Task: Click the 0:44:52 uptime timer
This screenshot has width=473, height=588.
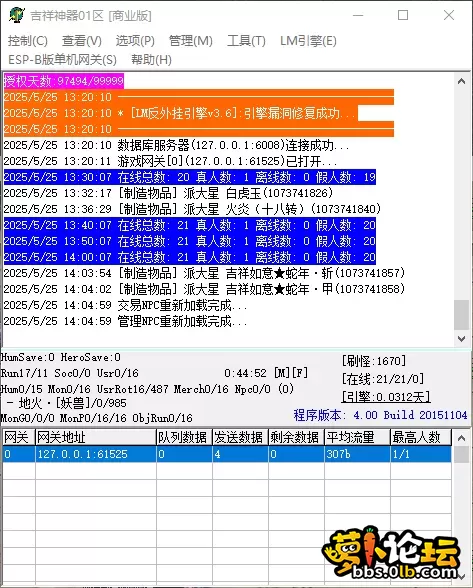Action: tap(245, 373)
